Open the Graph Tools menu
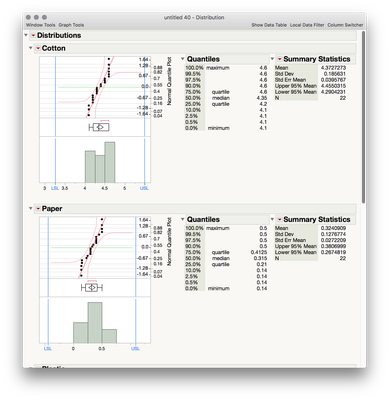Viewport: 389px width, 400px height. click(71, 25)
